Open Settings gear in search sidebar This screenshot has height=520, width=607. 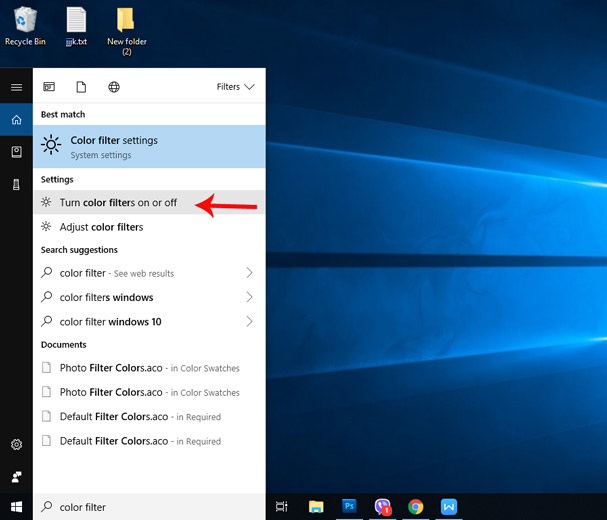(x=16, y=444)
